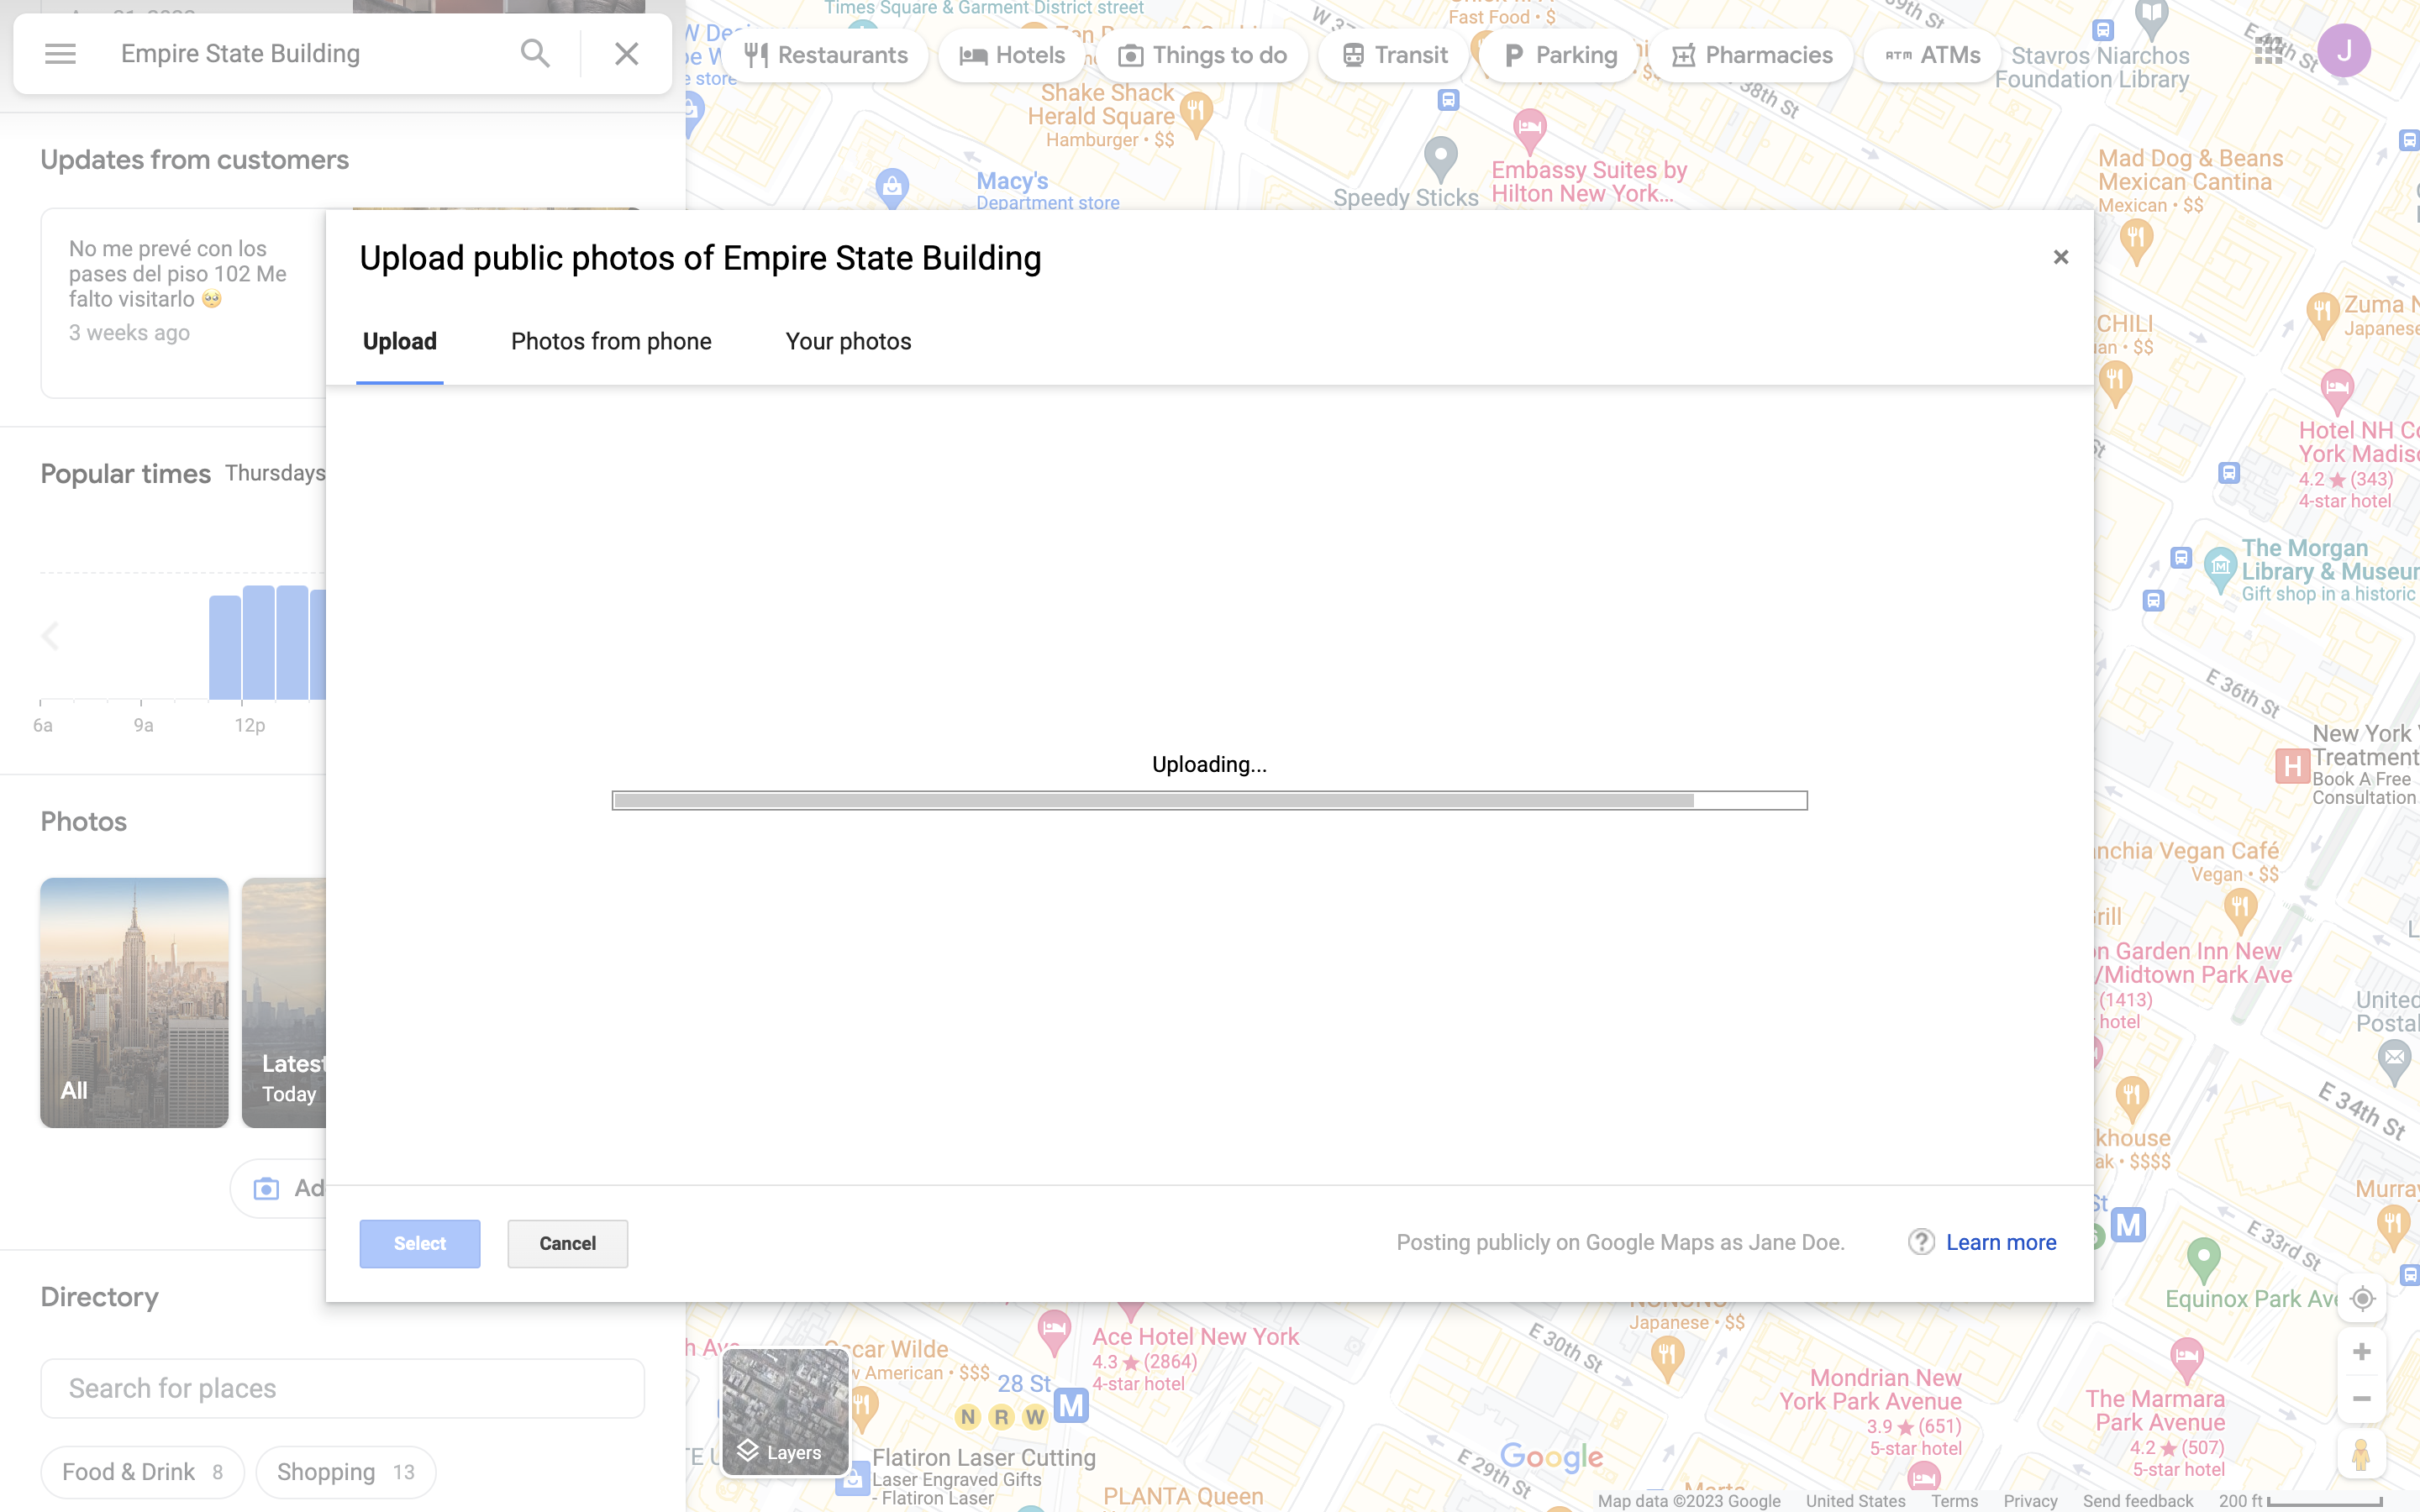Click the United States region link

point(1855,1501)
